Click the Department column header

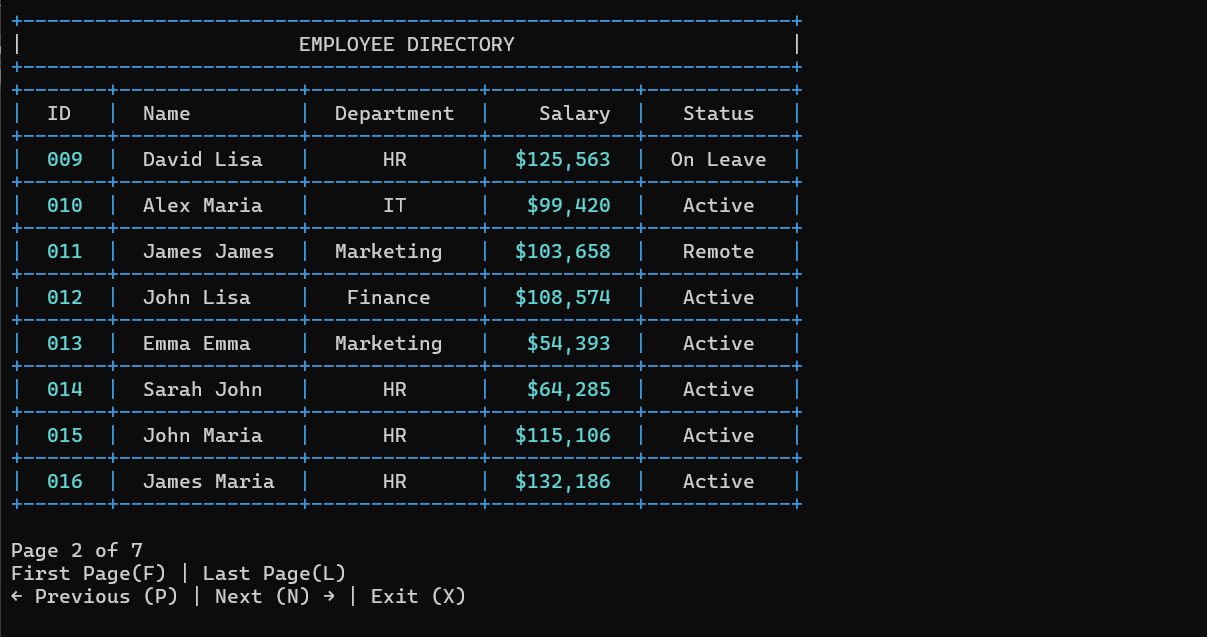[394, 114]
